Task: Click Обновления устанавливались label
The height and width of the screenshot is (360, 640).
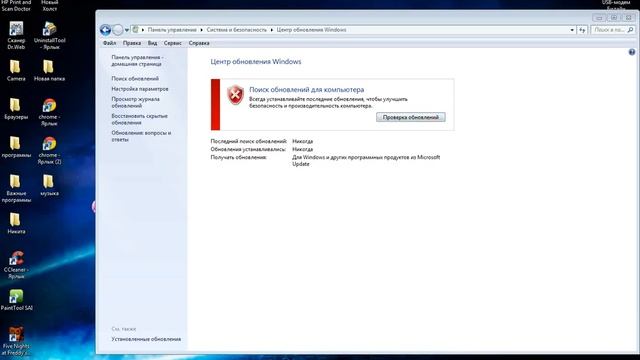Action: [248, 149]
